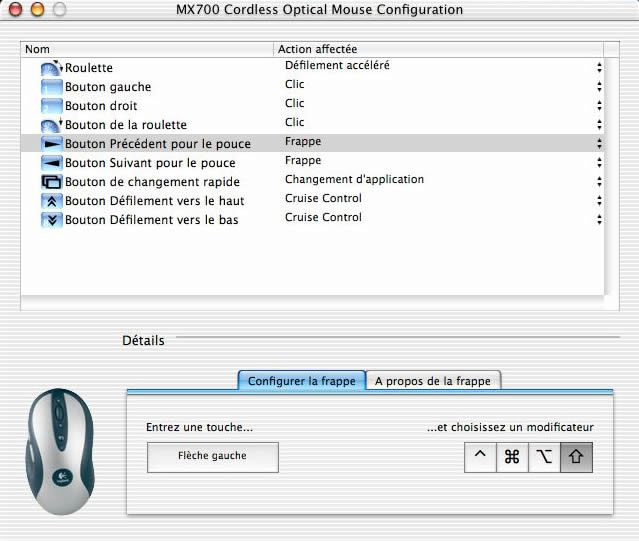Image resolution: width=639 pixels, height=541 pixels.
Task: Click Clic value of Bouton gauche row
Action: pyautogui.click(x=295, y=84)
